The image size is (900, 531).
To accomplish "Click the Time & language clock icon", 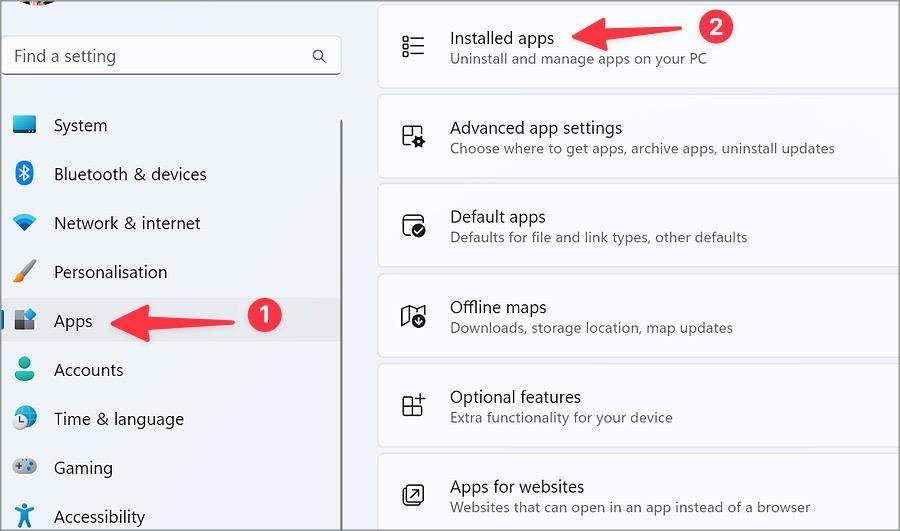I will pos(25,418).
